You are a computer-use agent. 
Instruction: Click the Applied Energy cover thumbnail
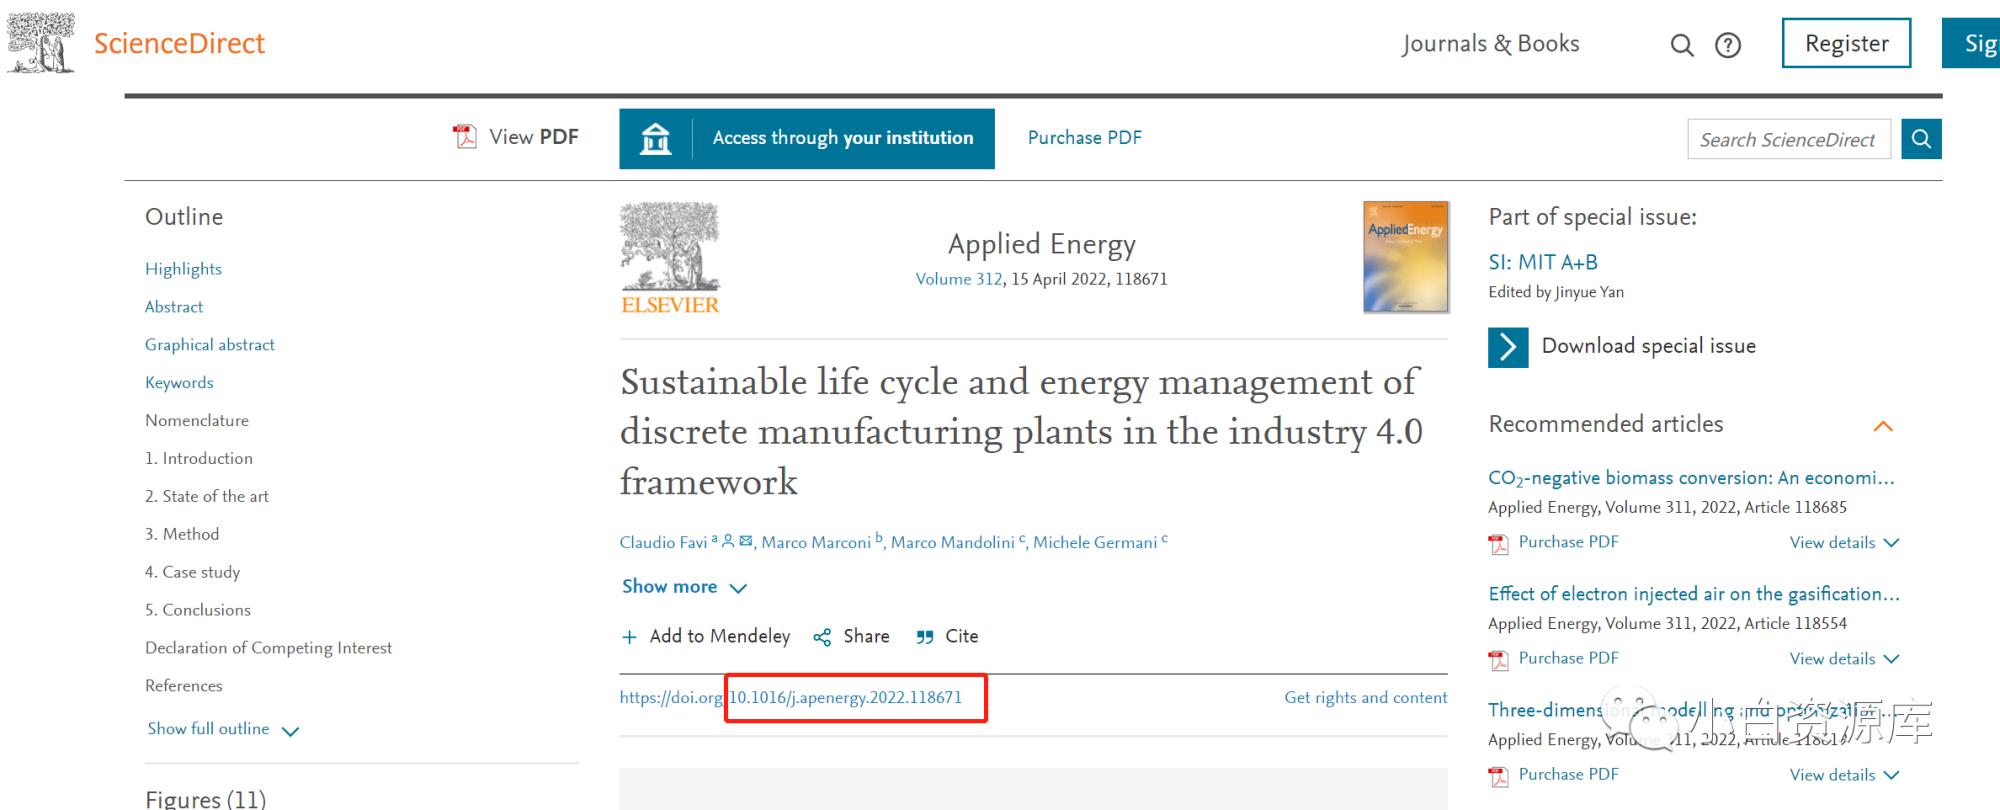click(1406, 257)
